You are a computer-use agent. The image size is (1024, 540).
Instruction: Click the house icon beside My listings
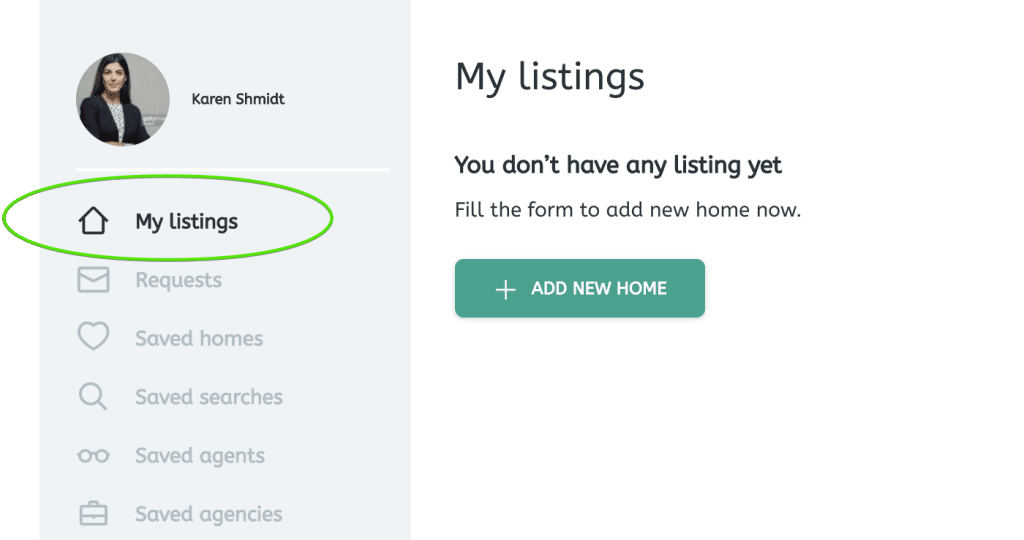[93, 221]
